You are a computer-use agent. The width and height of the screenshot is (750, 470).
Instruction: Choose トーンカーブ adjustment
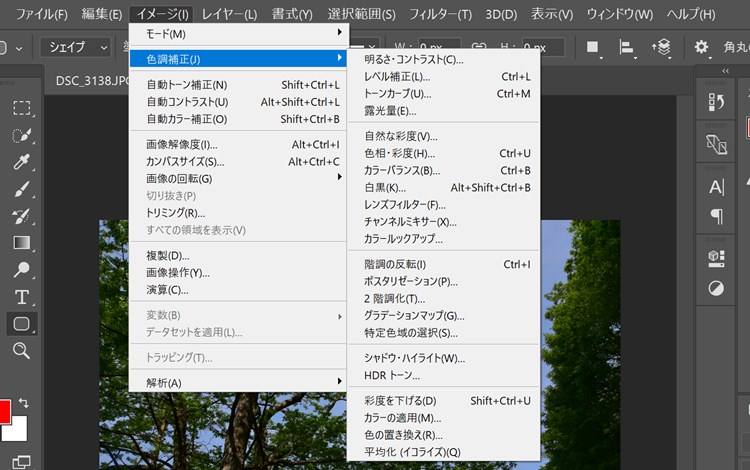coord(445,94)
